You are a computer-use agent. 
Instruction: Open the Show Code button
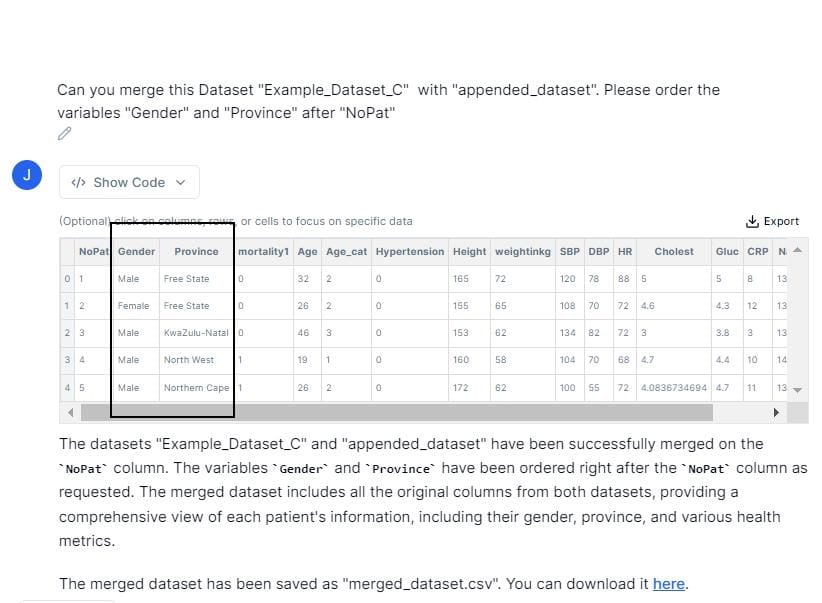coord(129,182)
